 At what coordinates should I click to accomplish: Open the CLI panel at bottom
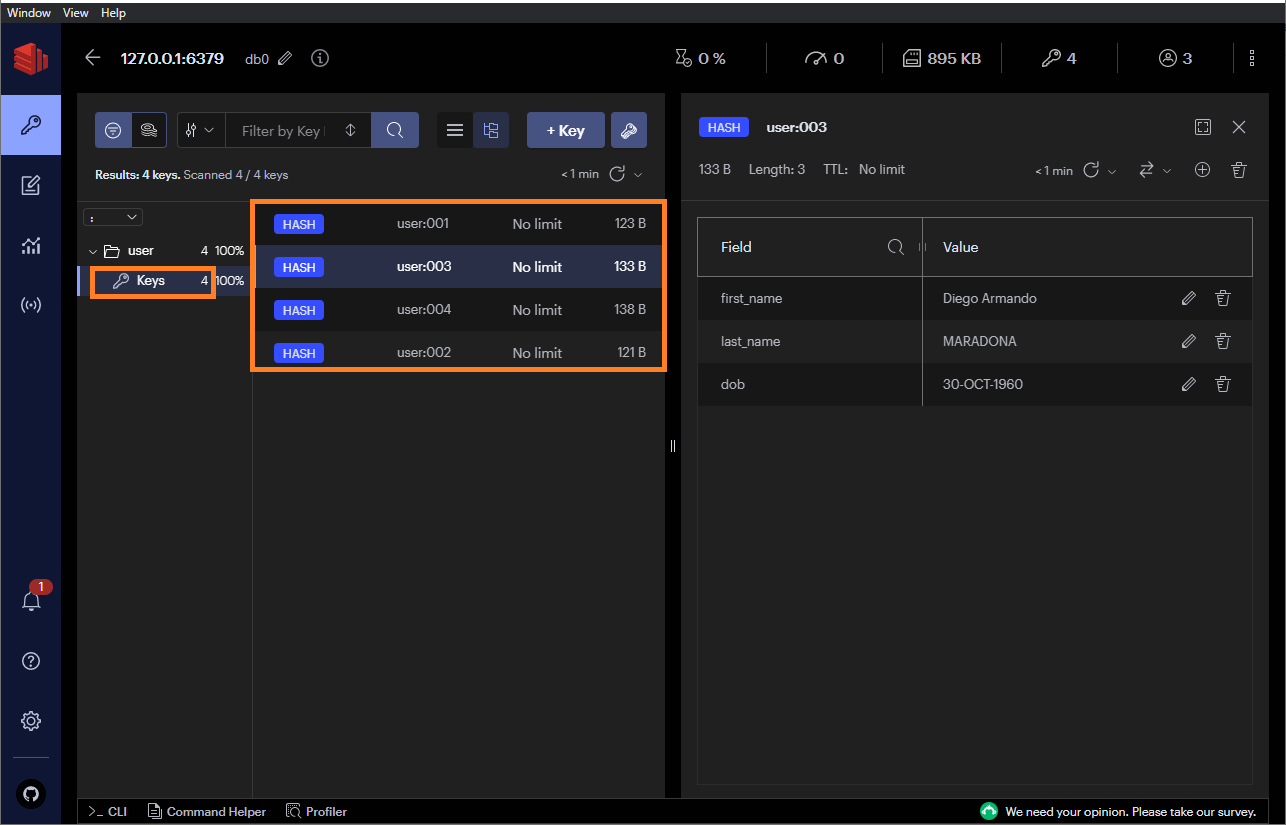tap(108, 811)
